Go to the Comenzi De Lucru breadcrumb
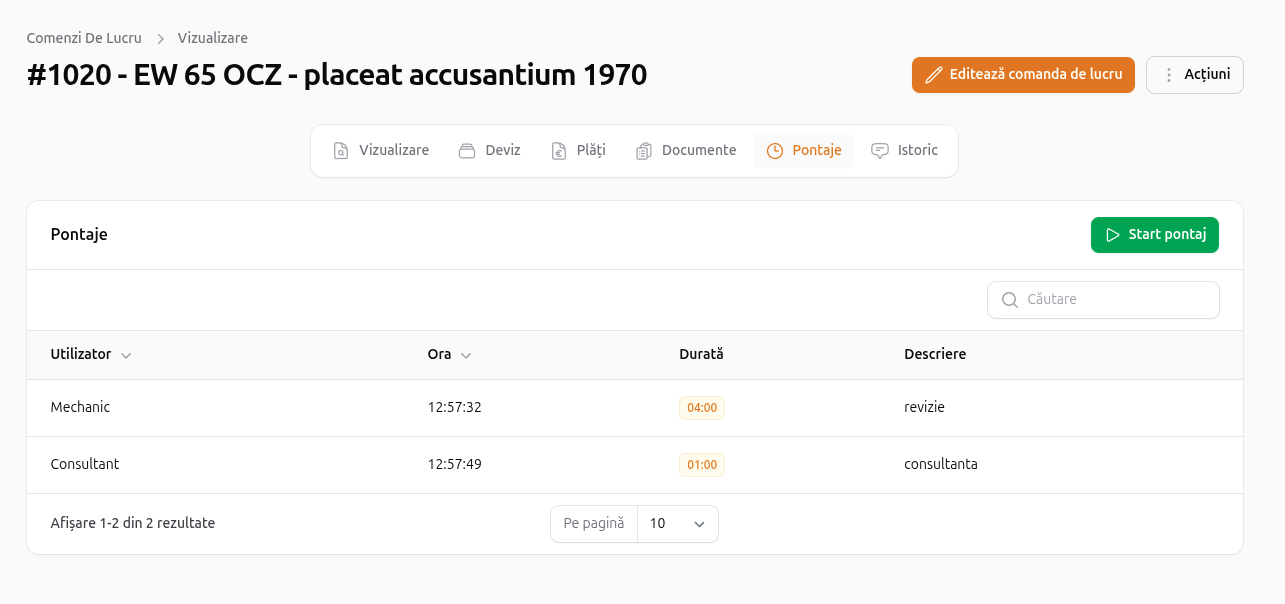This screenshot has width=1285, height=604. pos(84,38)
